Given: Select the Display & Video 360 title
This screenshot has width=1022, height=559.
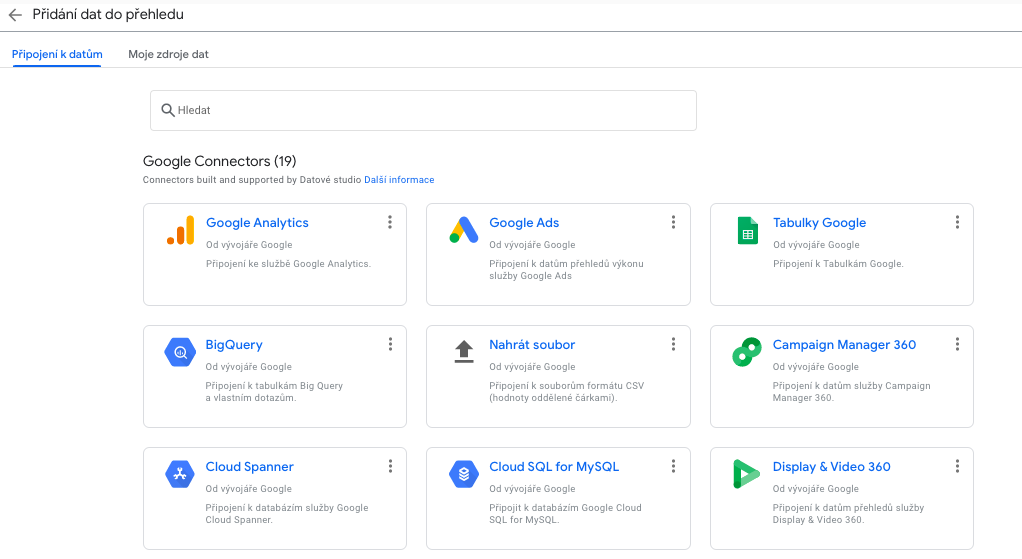Looking at the screenshot, I should pyautogui.click(x=832, y=466).
